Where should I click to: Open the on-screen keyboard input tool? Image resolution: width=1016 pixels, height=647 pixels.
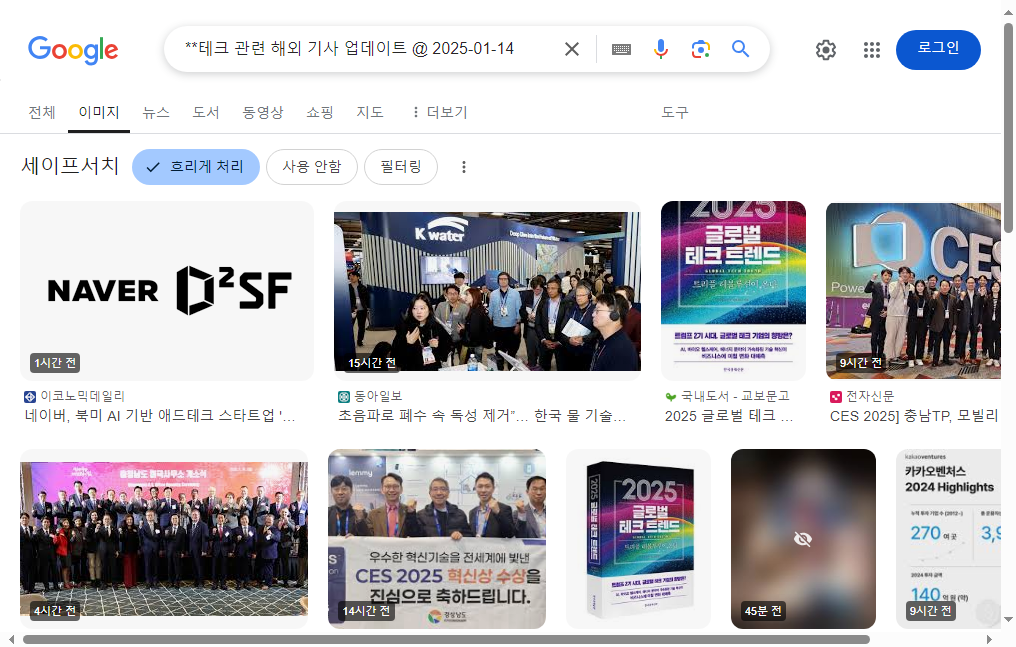click(x=621, y=49)
